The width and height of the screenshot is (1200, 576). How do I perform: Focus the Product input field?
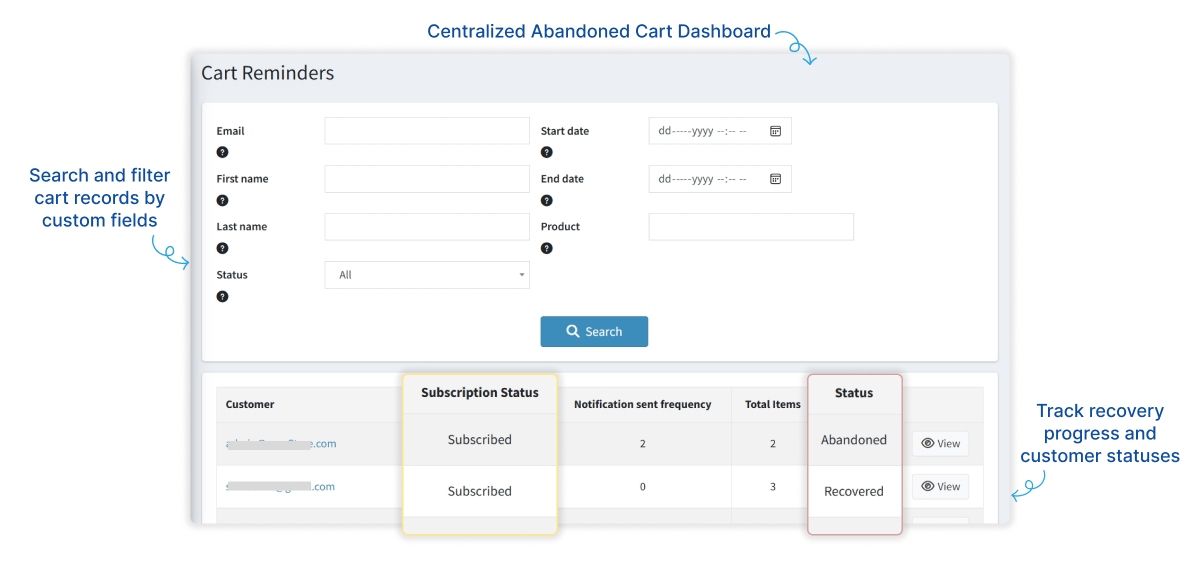click(x=751, y=227)
